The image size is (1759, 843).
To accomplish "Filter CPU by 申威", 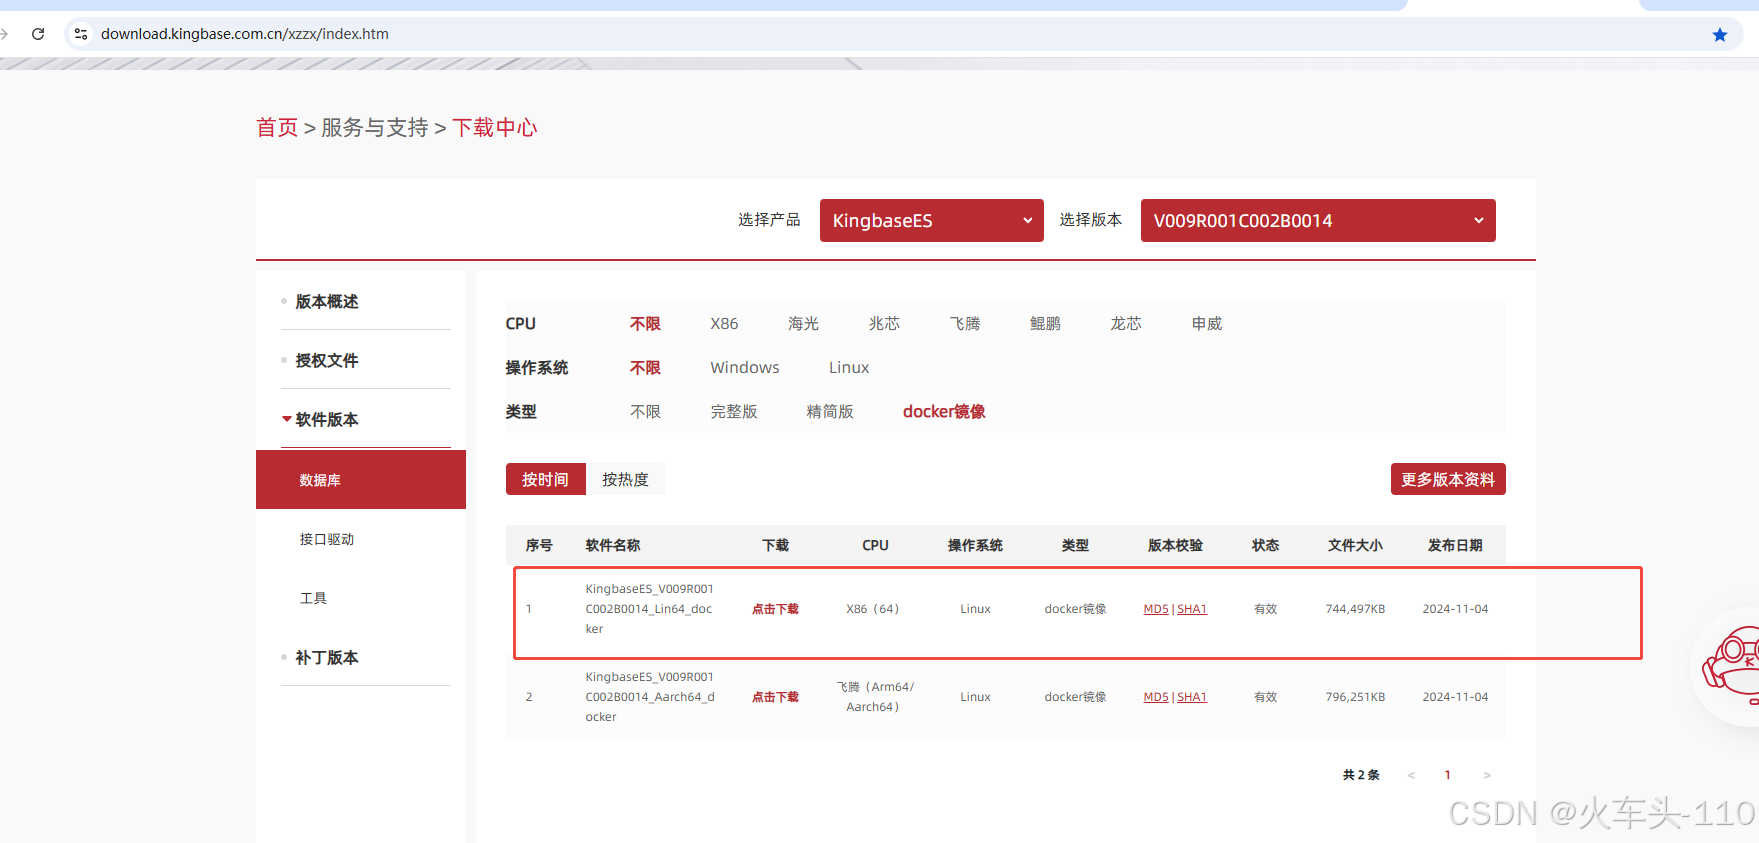I will click(x=1207, y=324).
